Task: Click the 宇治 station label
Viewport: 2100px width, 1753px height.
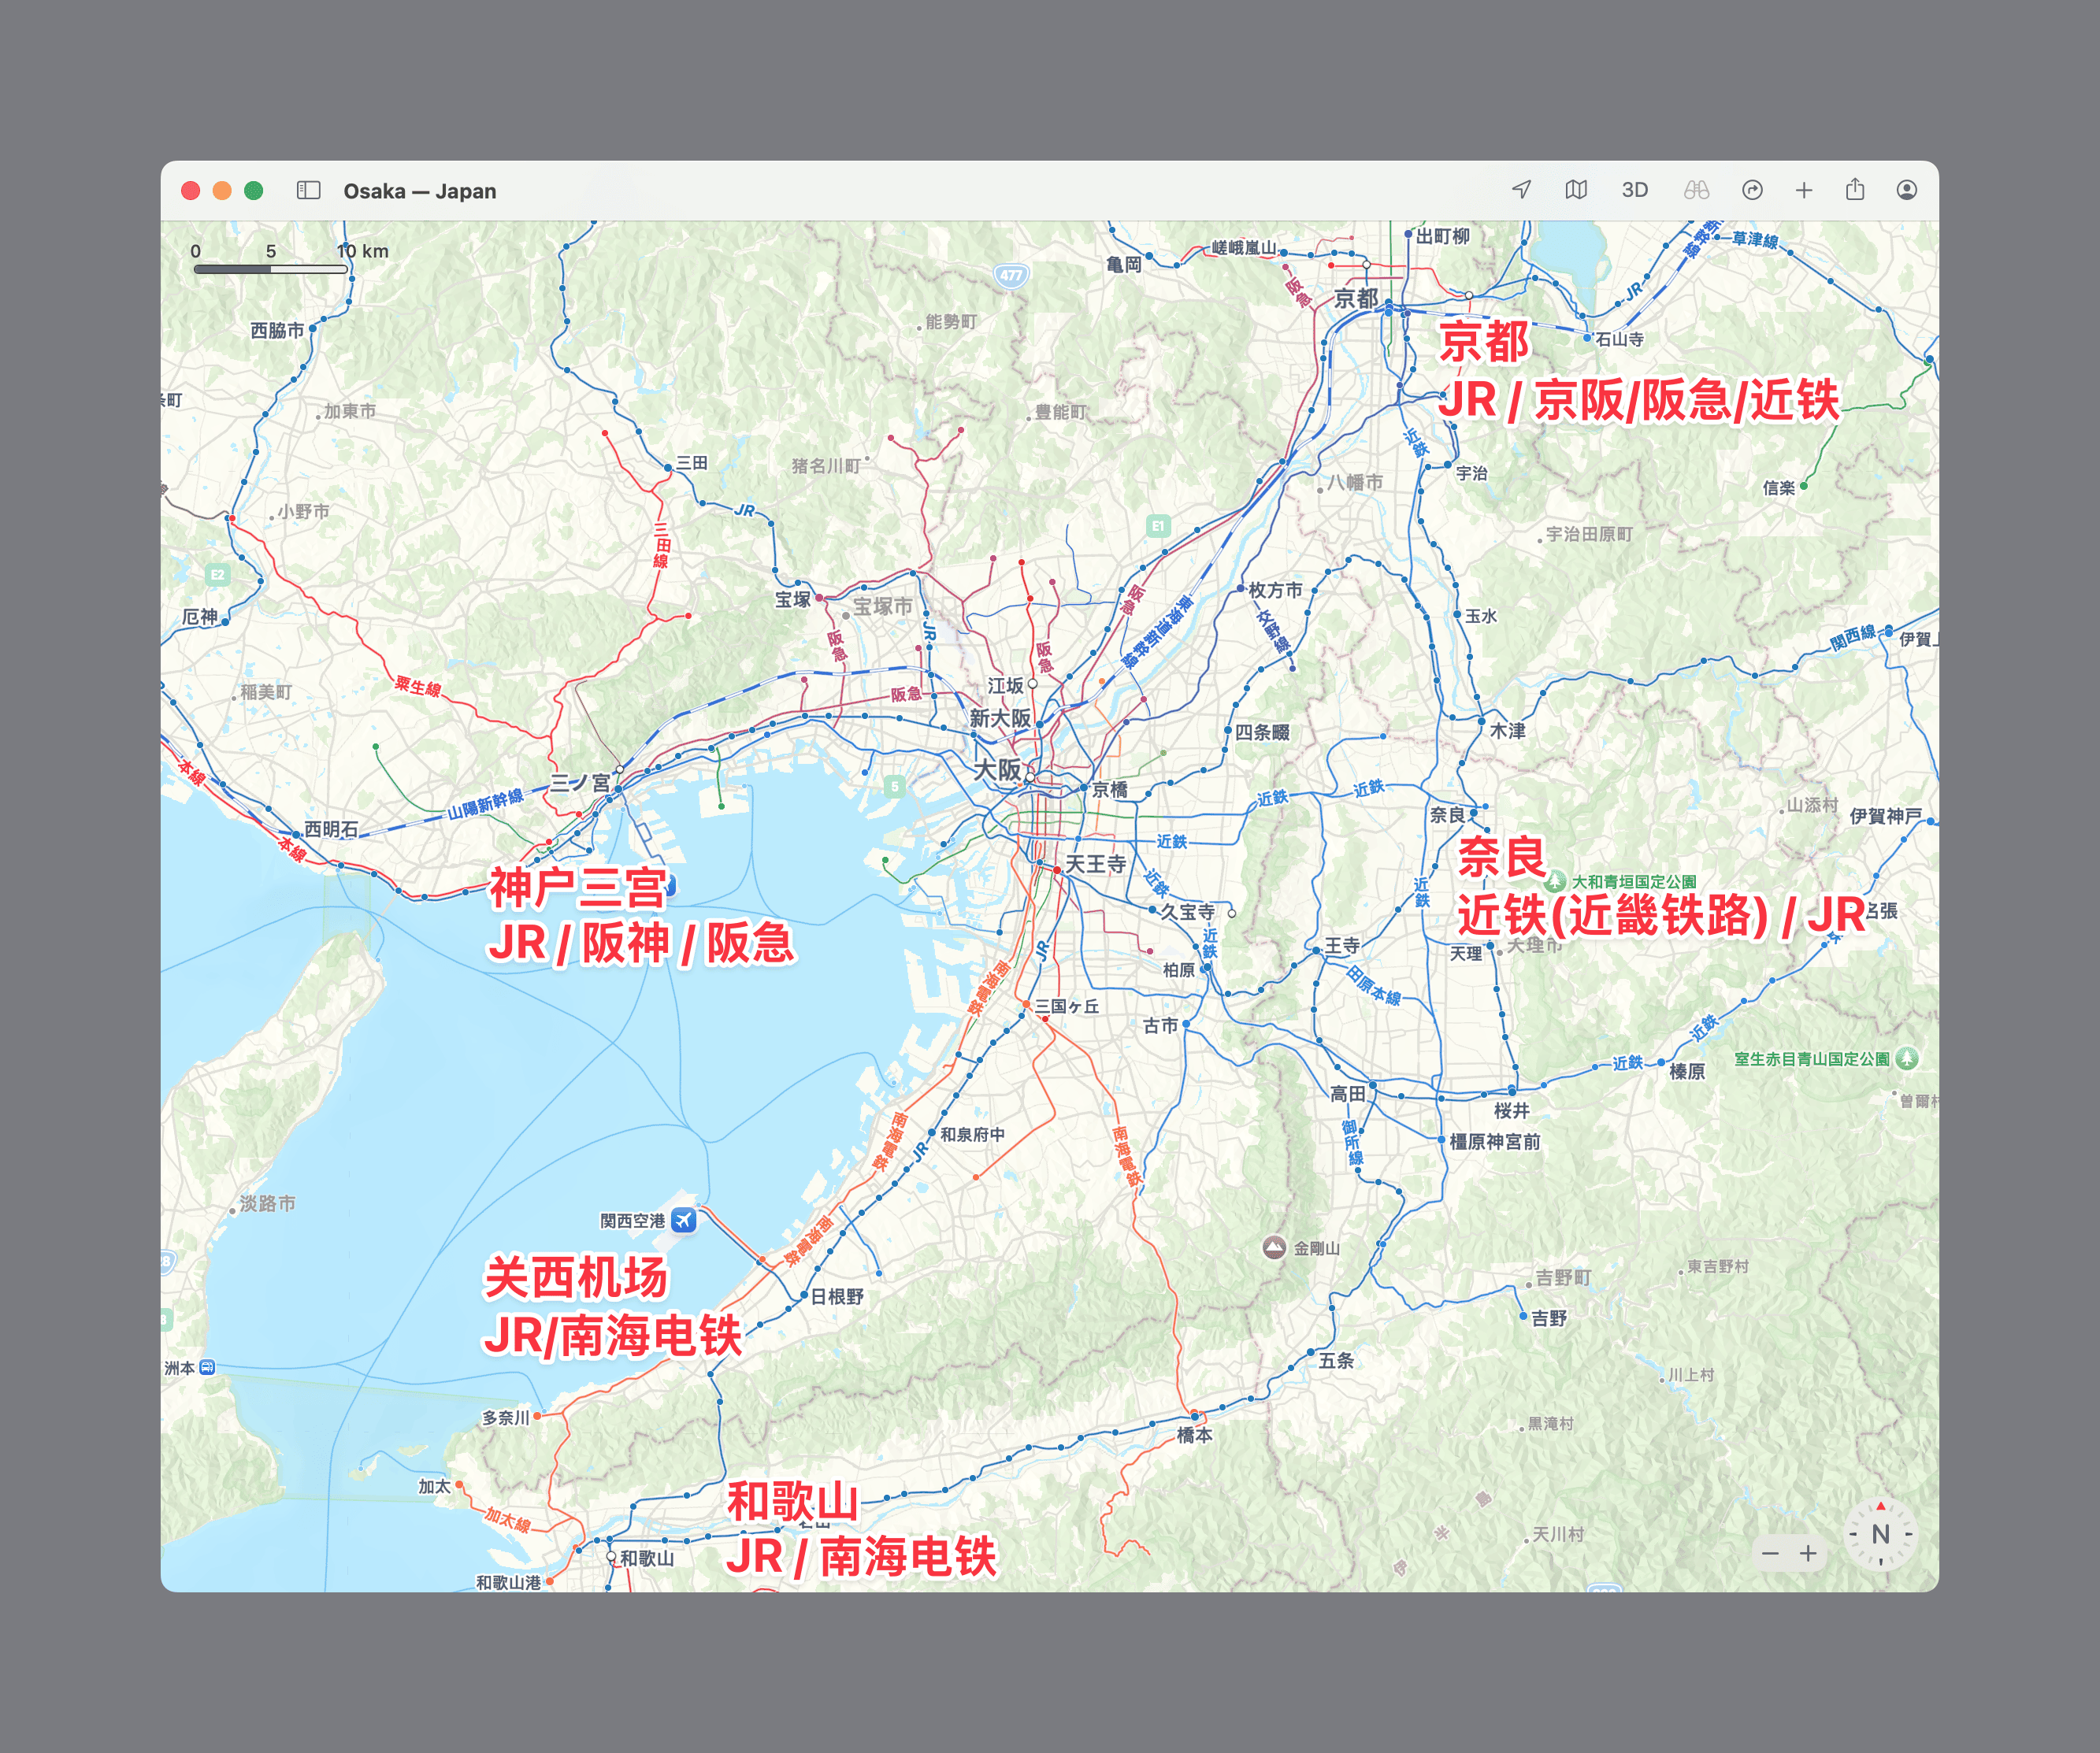Action: click(x=1471, y=473)
